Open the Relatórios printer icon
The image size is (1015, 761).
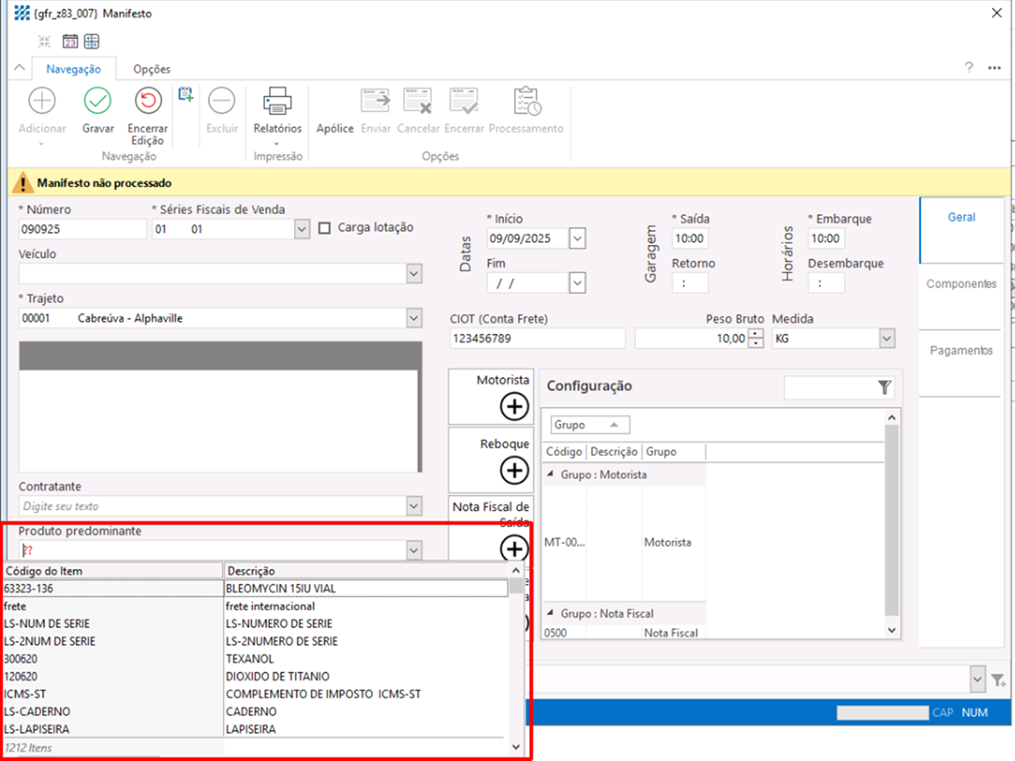pos(277,102)
